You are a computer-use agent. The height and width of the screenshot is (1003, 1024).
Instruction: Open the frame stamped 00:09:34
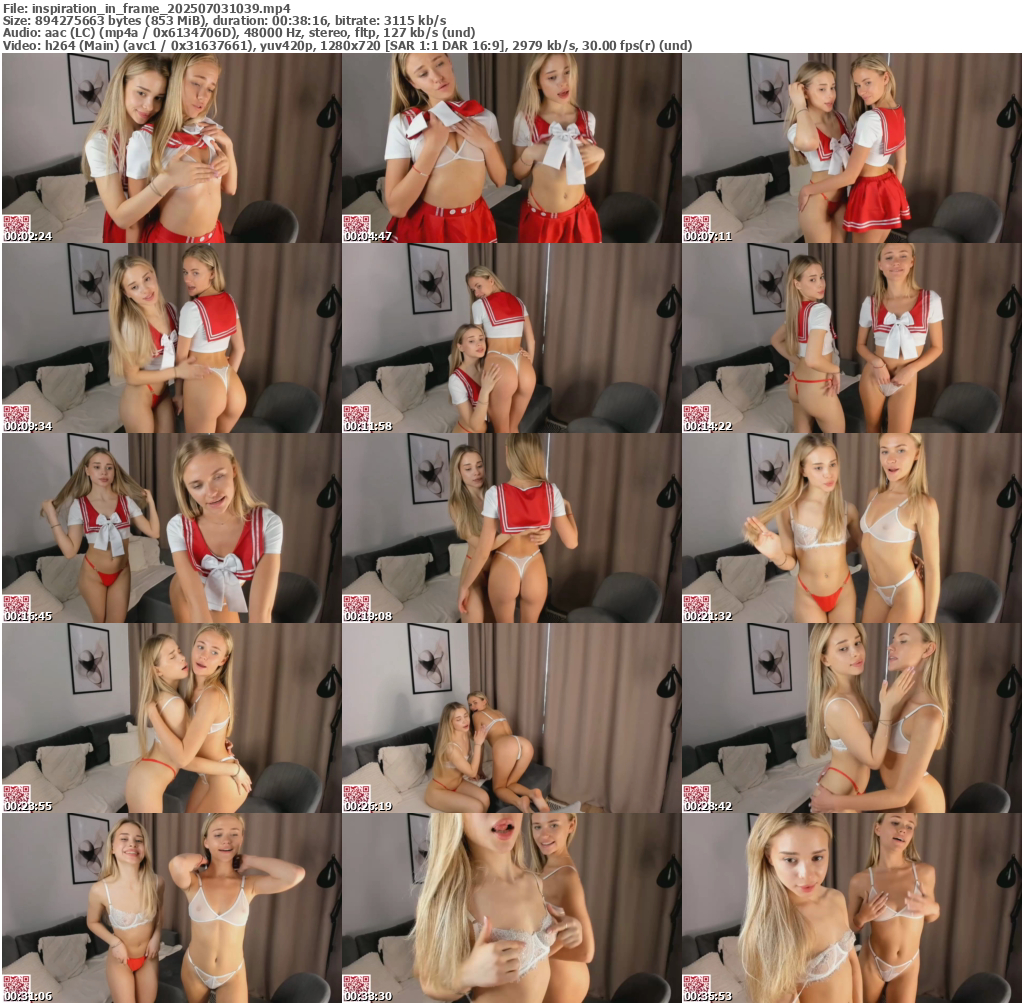pos(171,338)
